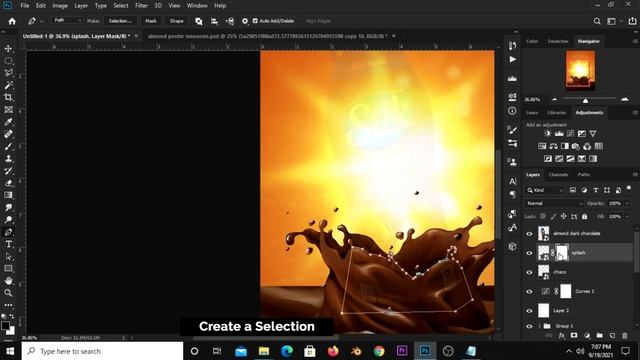
Task: Switch to the Swatches tab
Action: [x=558, y=41]
